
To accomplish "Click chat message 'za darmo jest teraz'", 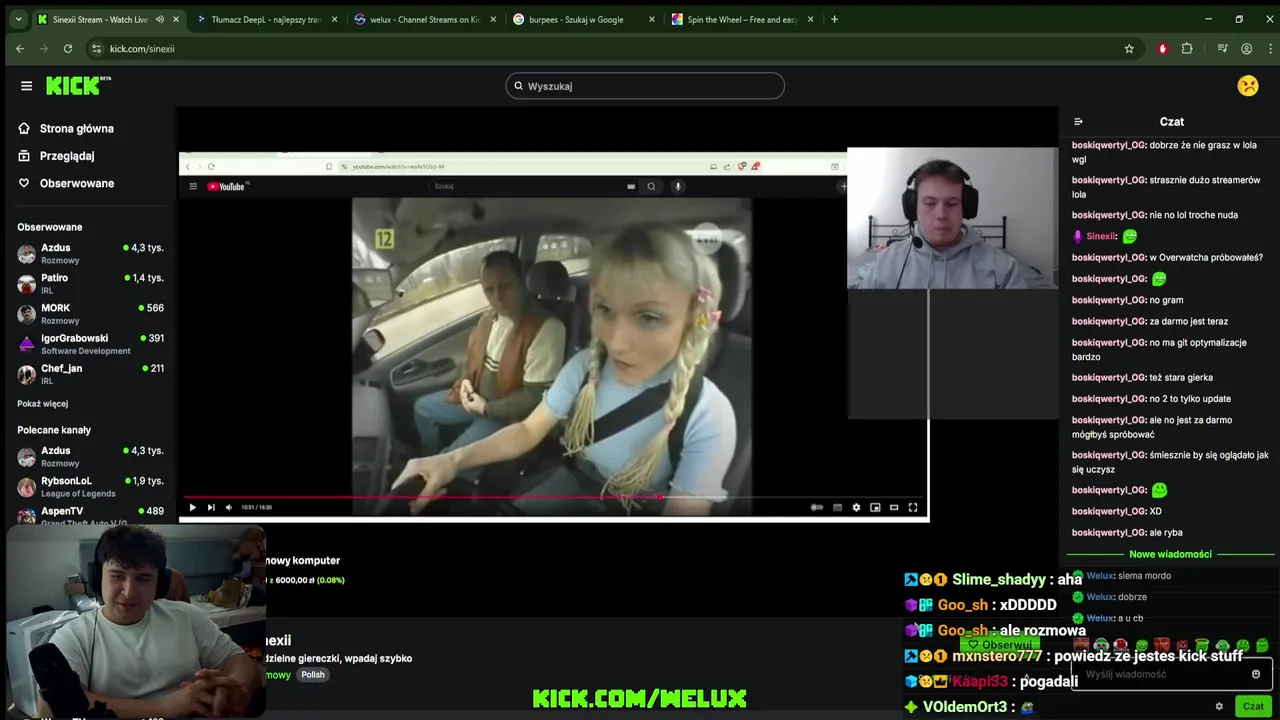I will click(x=1189, y=321).
